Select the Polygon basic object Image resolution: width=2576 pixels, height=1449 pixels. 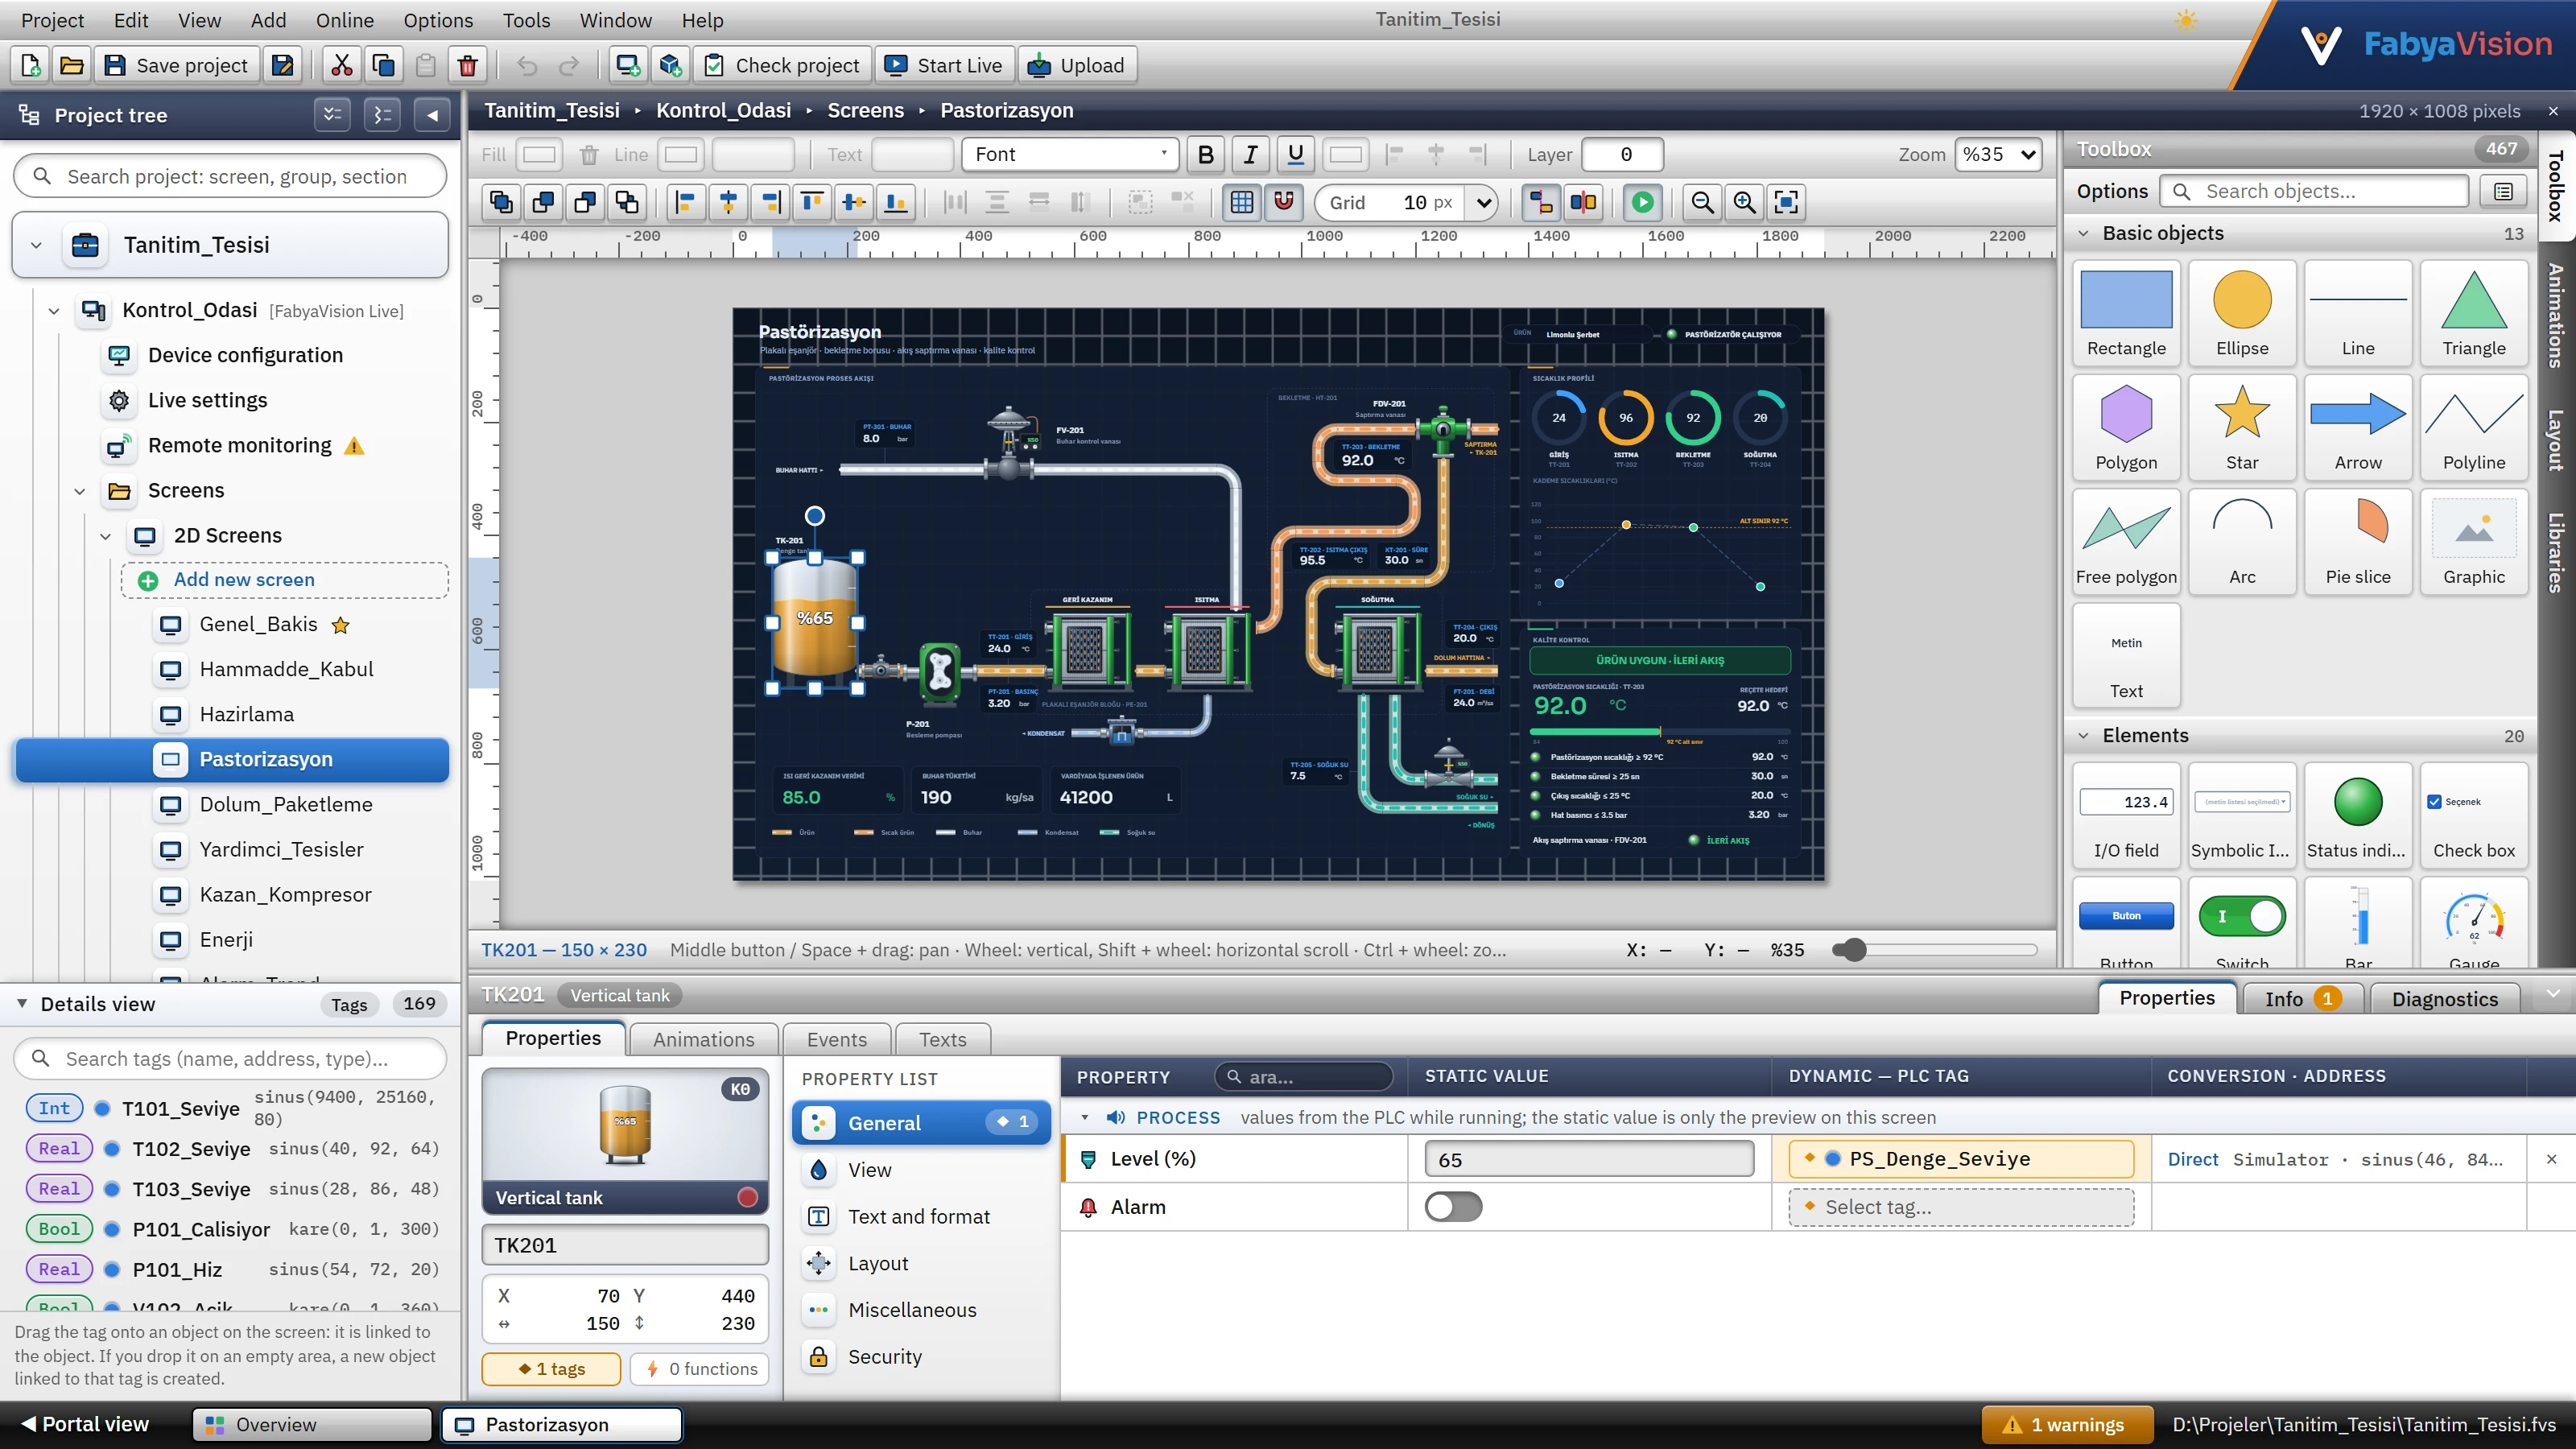point(2126,428)
